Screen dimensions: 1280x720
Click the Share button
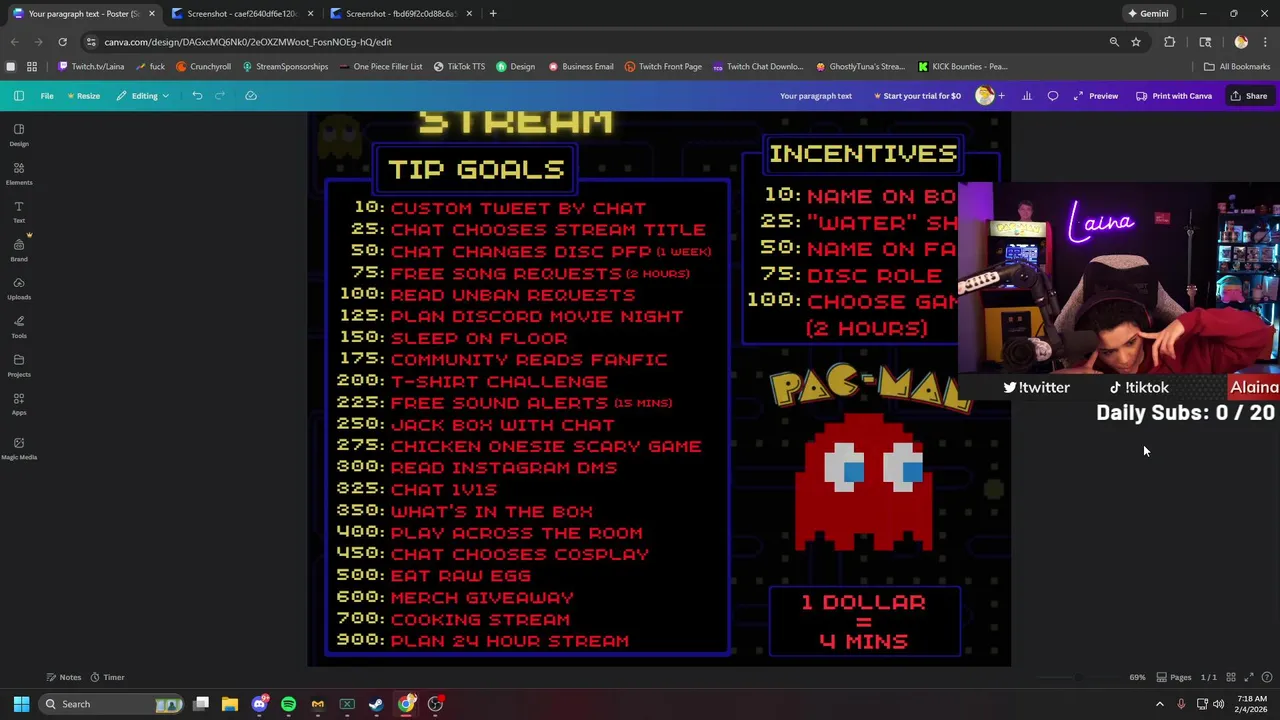click(x=1249, y=96)
